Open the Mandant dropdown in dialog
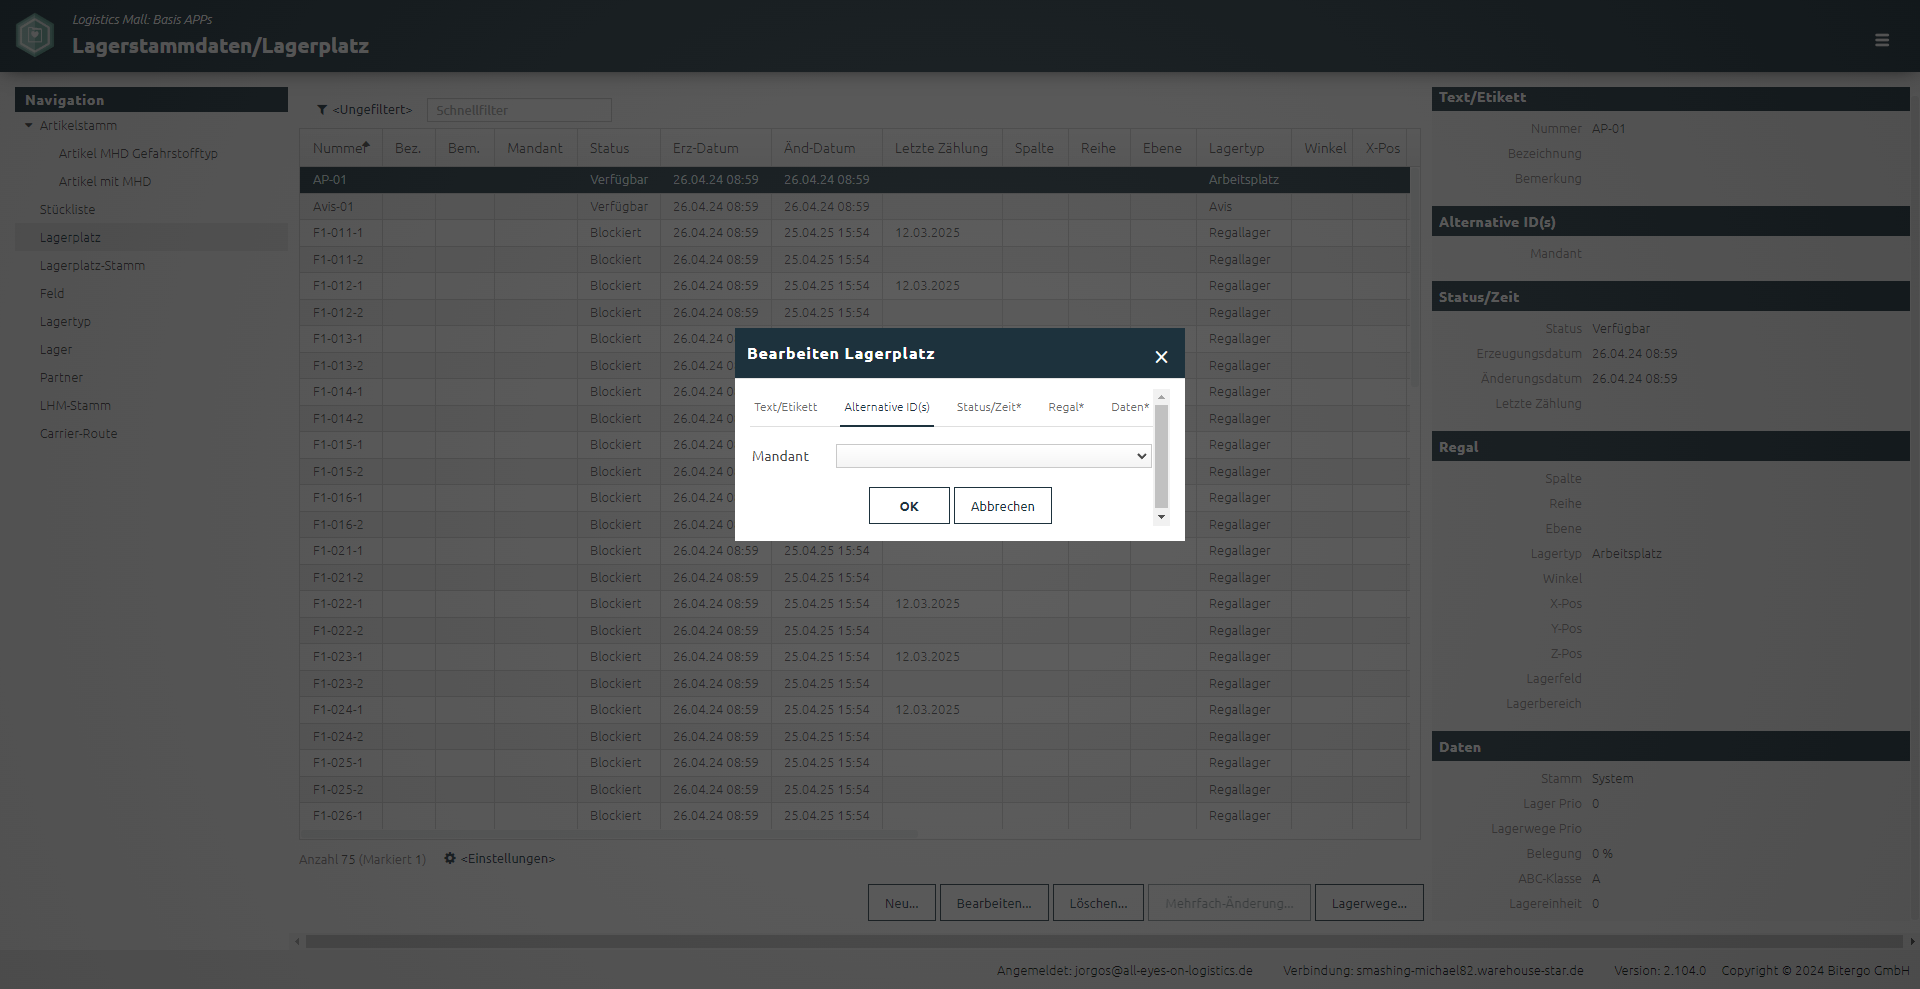 click(x=993, y=456)
